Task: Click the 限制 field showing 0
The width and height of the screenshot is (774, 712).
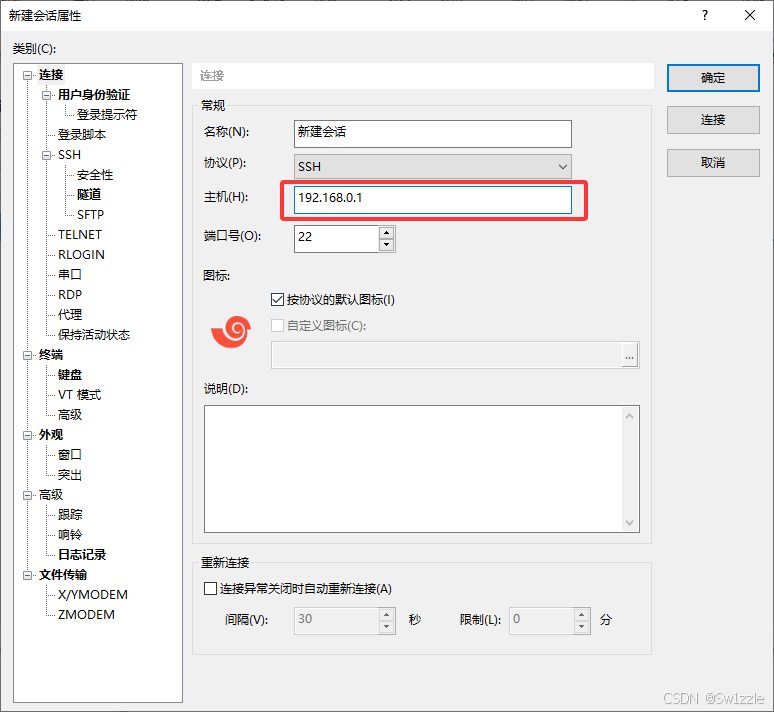Action: coord(542,621)
